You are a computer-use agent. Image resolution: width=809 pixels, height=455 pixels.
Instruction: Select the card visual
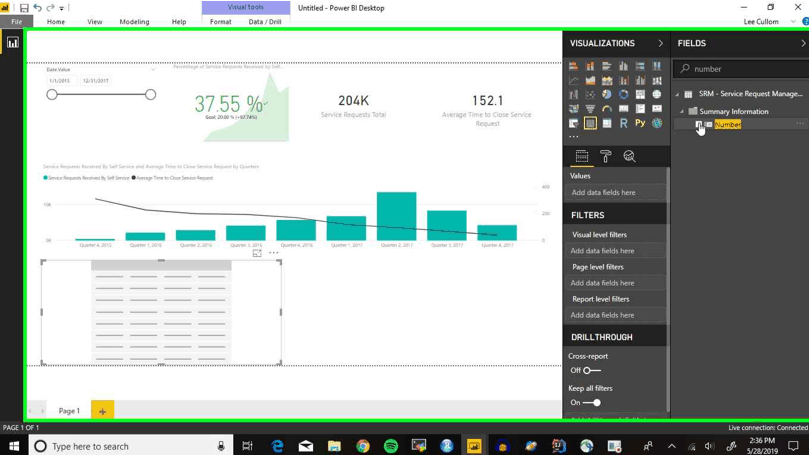pos(624,109)
